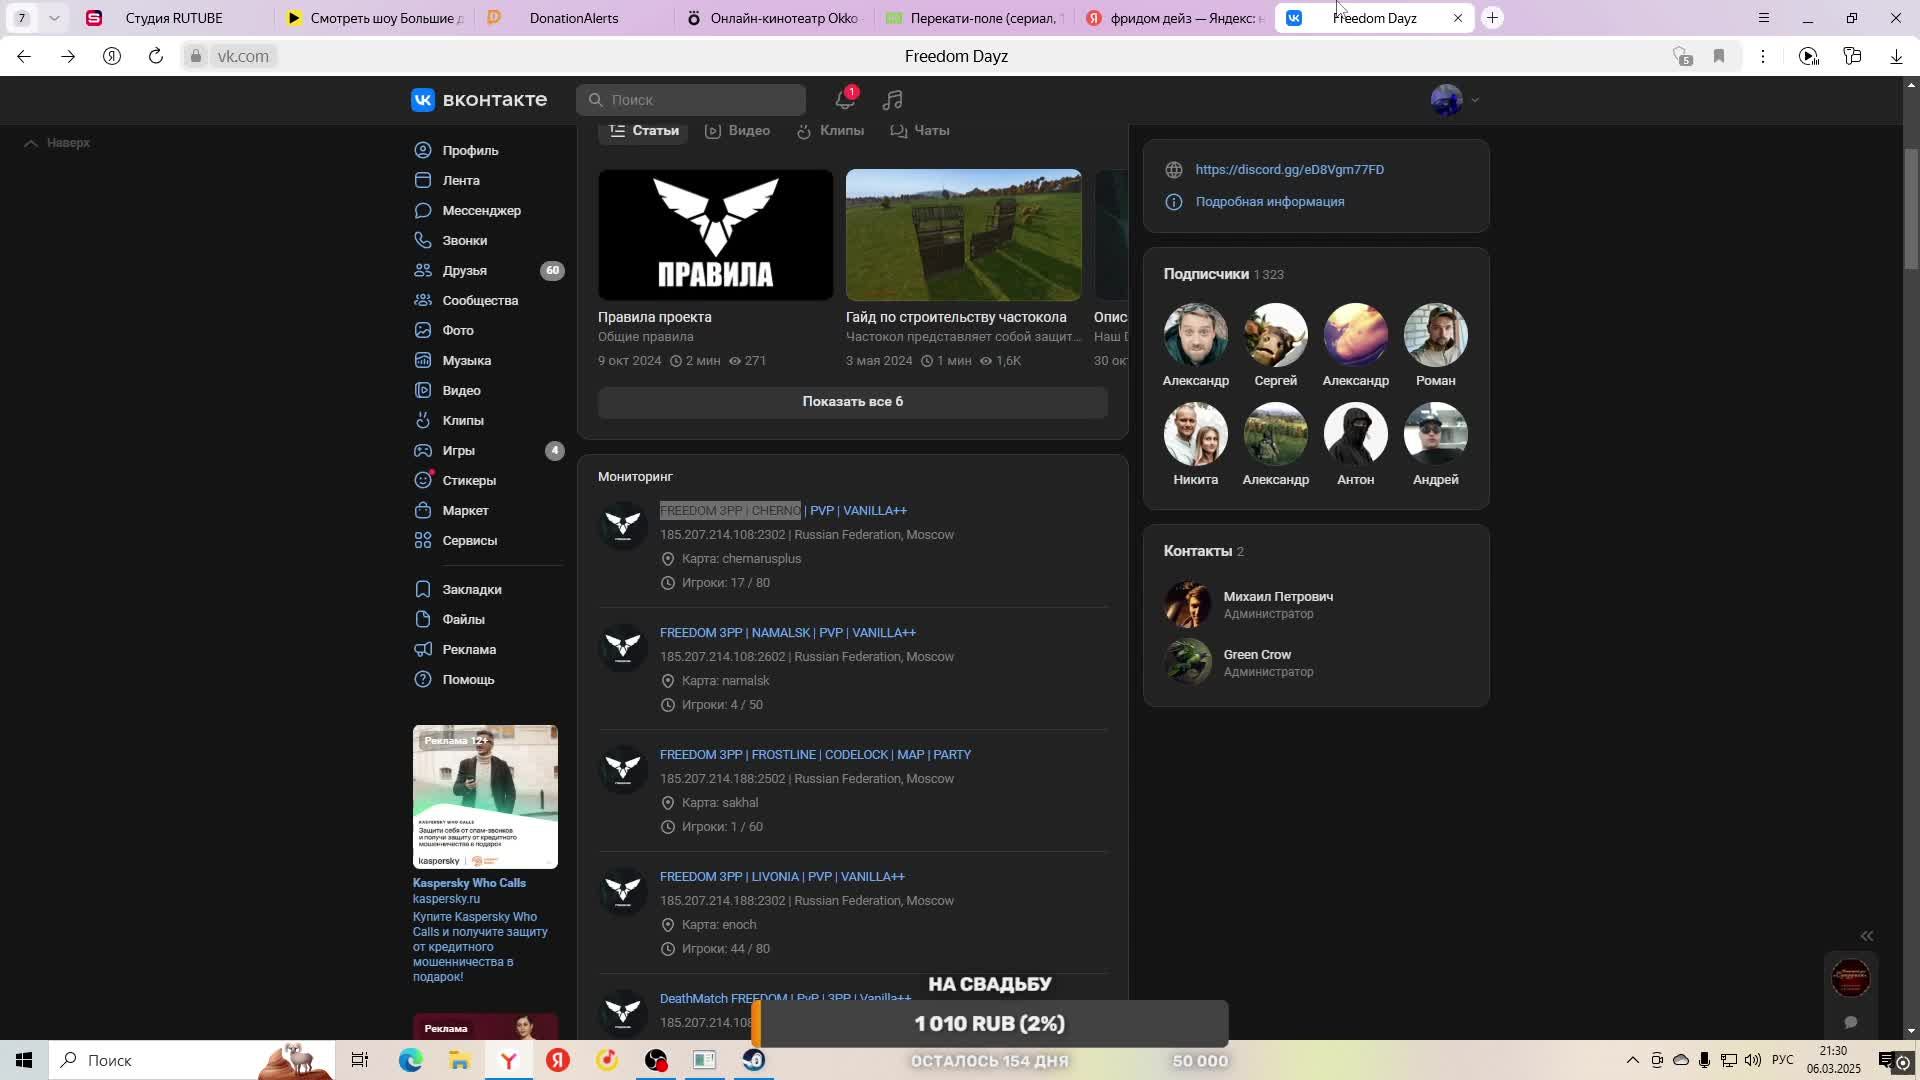Open the Discord invite link

1289,169
